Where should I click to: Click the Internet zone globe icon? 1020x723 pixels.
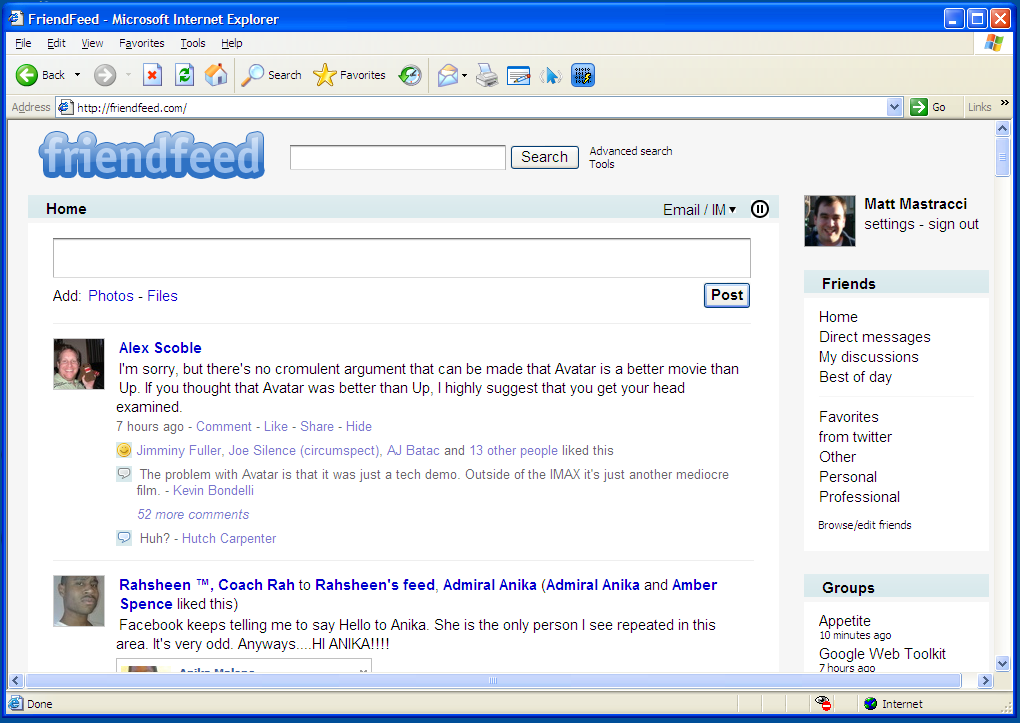(x=870, y=703)
